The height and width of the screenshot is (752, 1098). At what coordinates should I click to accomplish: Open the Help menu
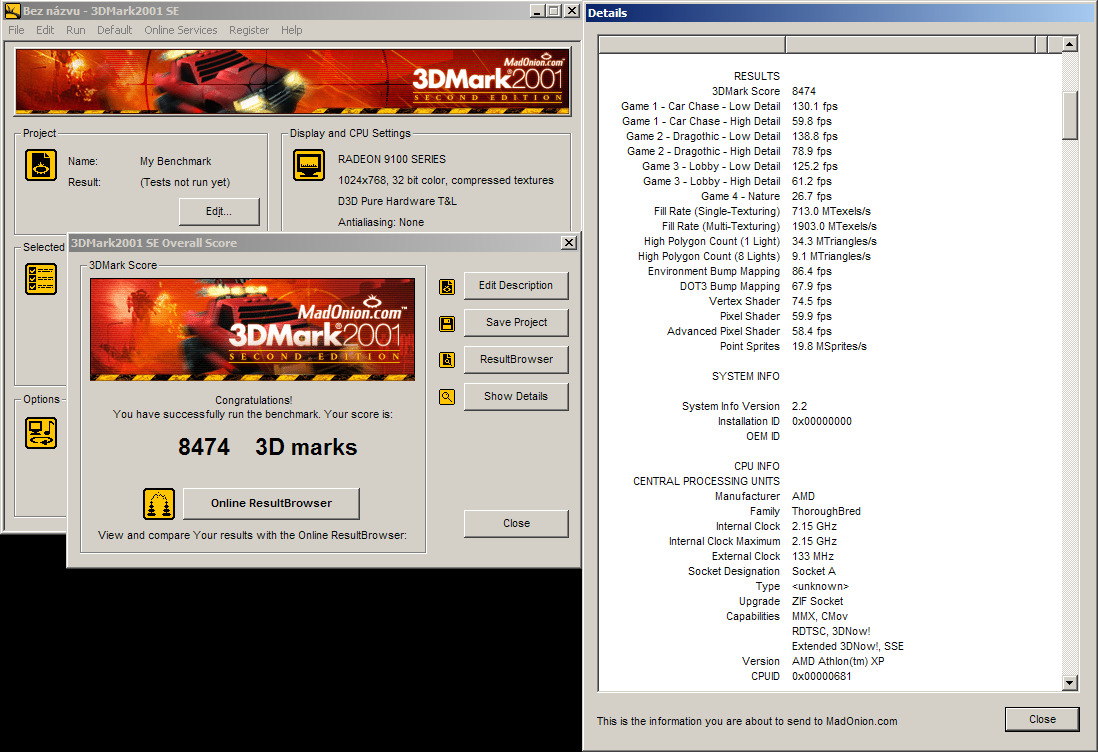coord(291,30)
